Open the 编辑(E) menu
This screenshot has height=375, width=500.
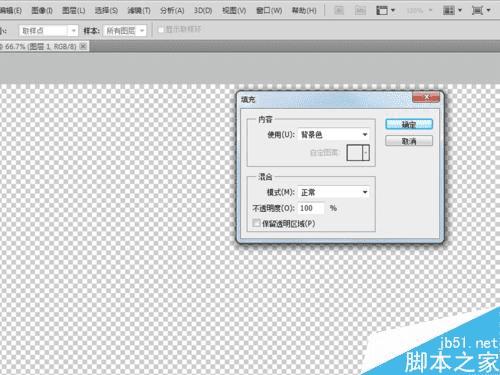[10, 10]
